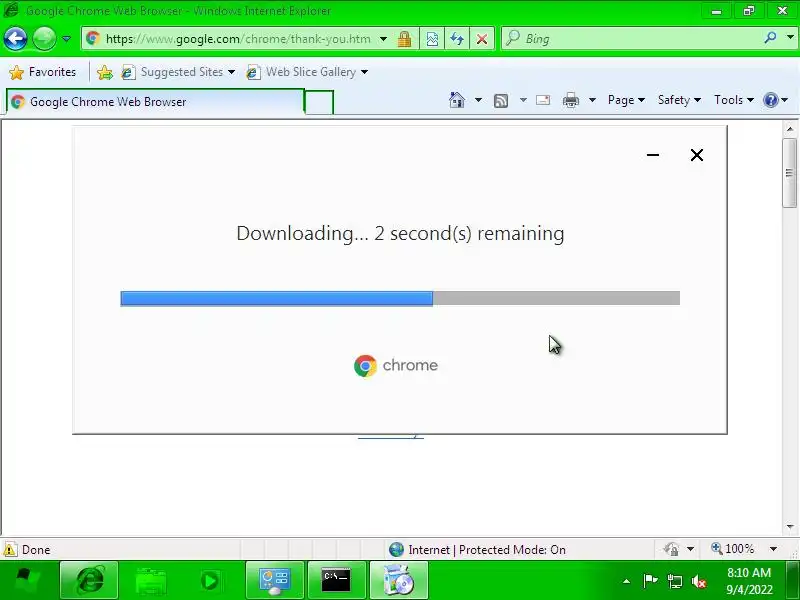Click scrollbar up arrow
The image size is (800, 600).
click(x=790, y=129)
